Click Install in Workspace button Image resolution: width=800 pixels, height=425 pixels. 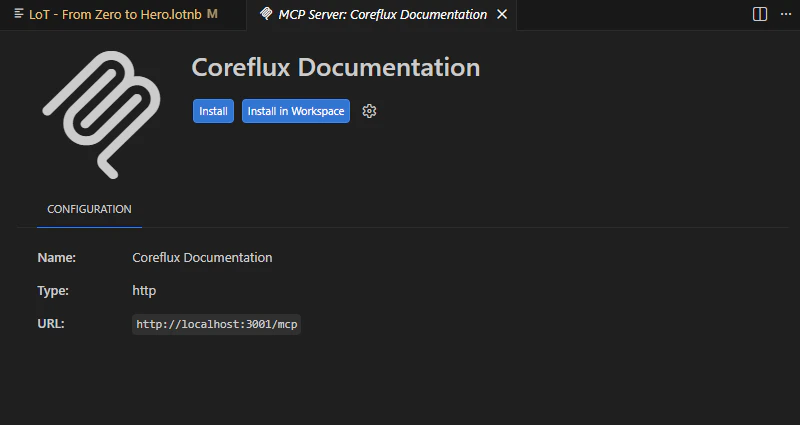pyautogui.click(x=296, y=111)
